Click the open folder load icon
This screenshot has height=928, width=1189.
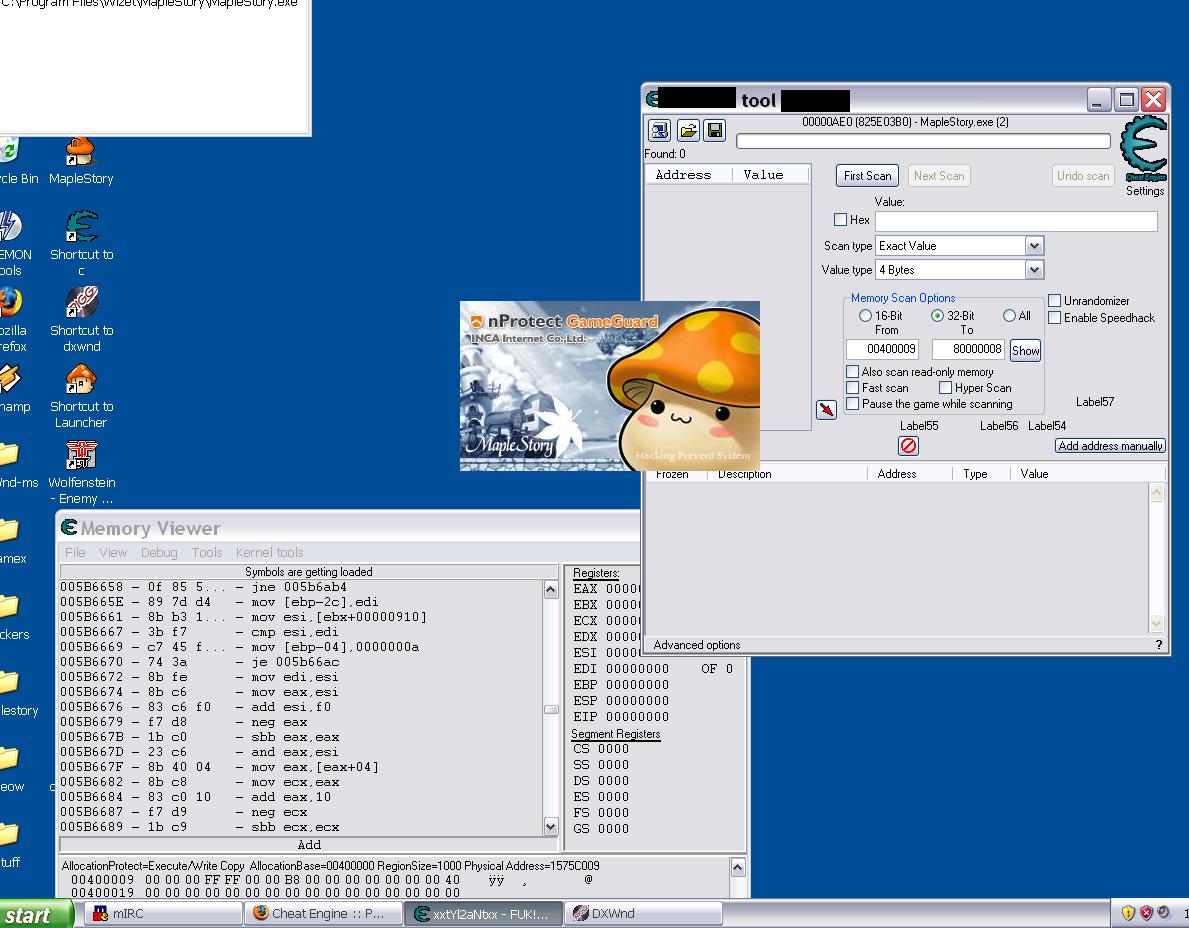pyautogui.click(x=688, y=130)
